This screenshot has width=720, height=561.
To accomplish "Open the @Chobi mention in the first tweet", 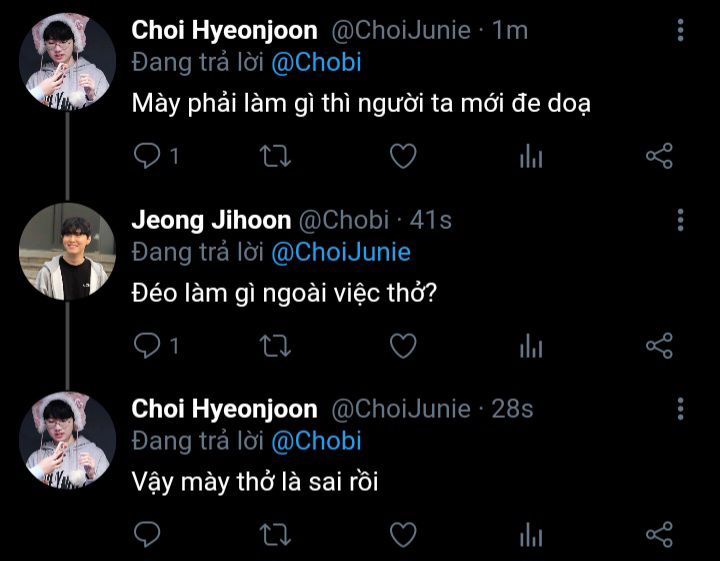I will pos(316,62).
